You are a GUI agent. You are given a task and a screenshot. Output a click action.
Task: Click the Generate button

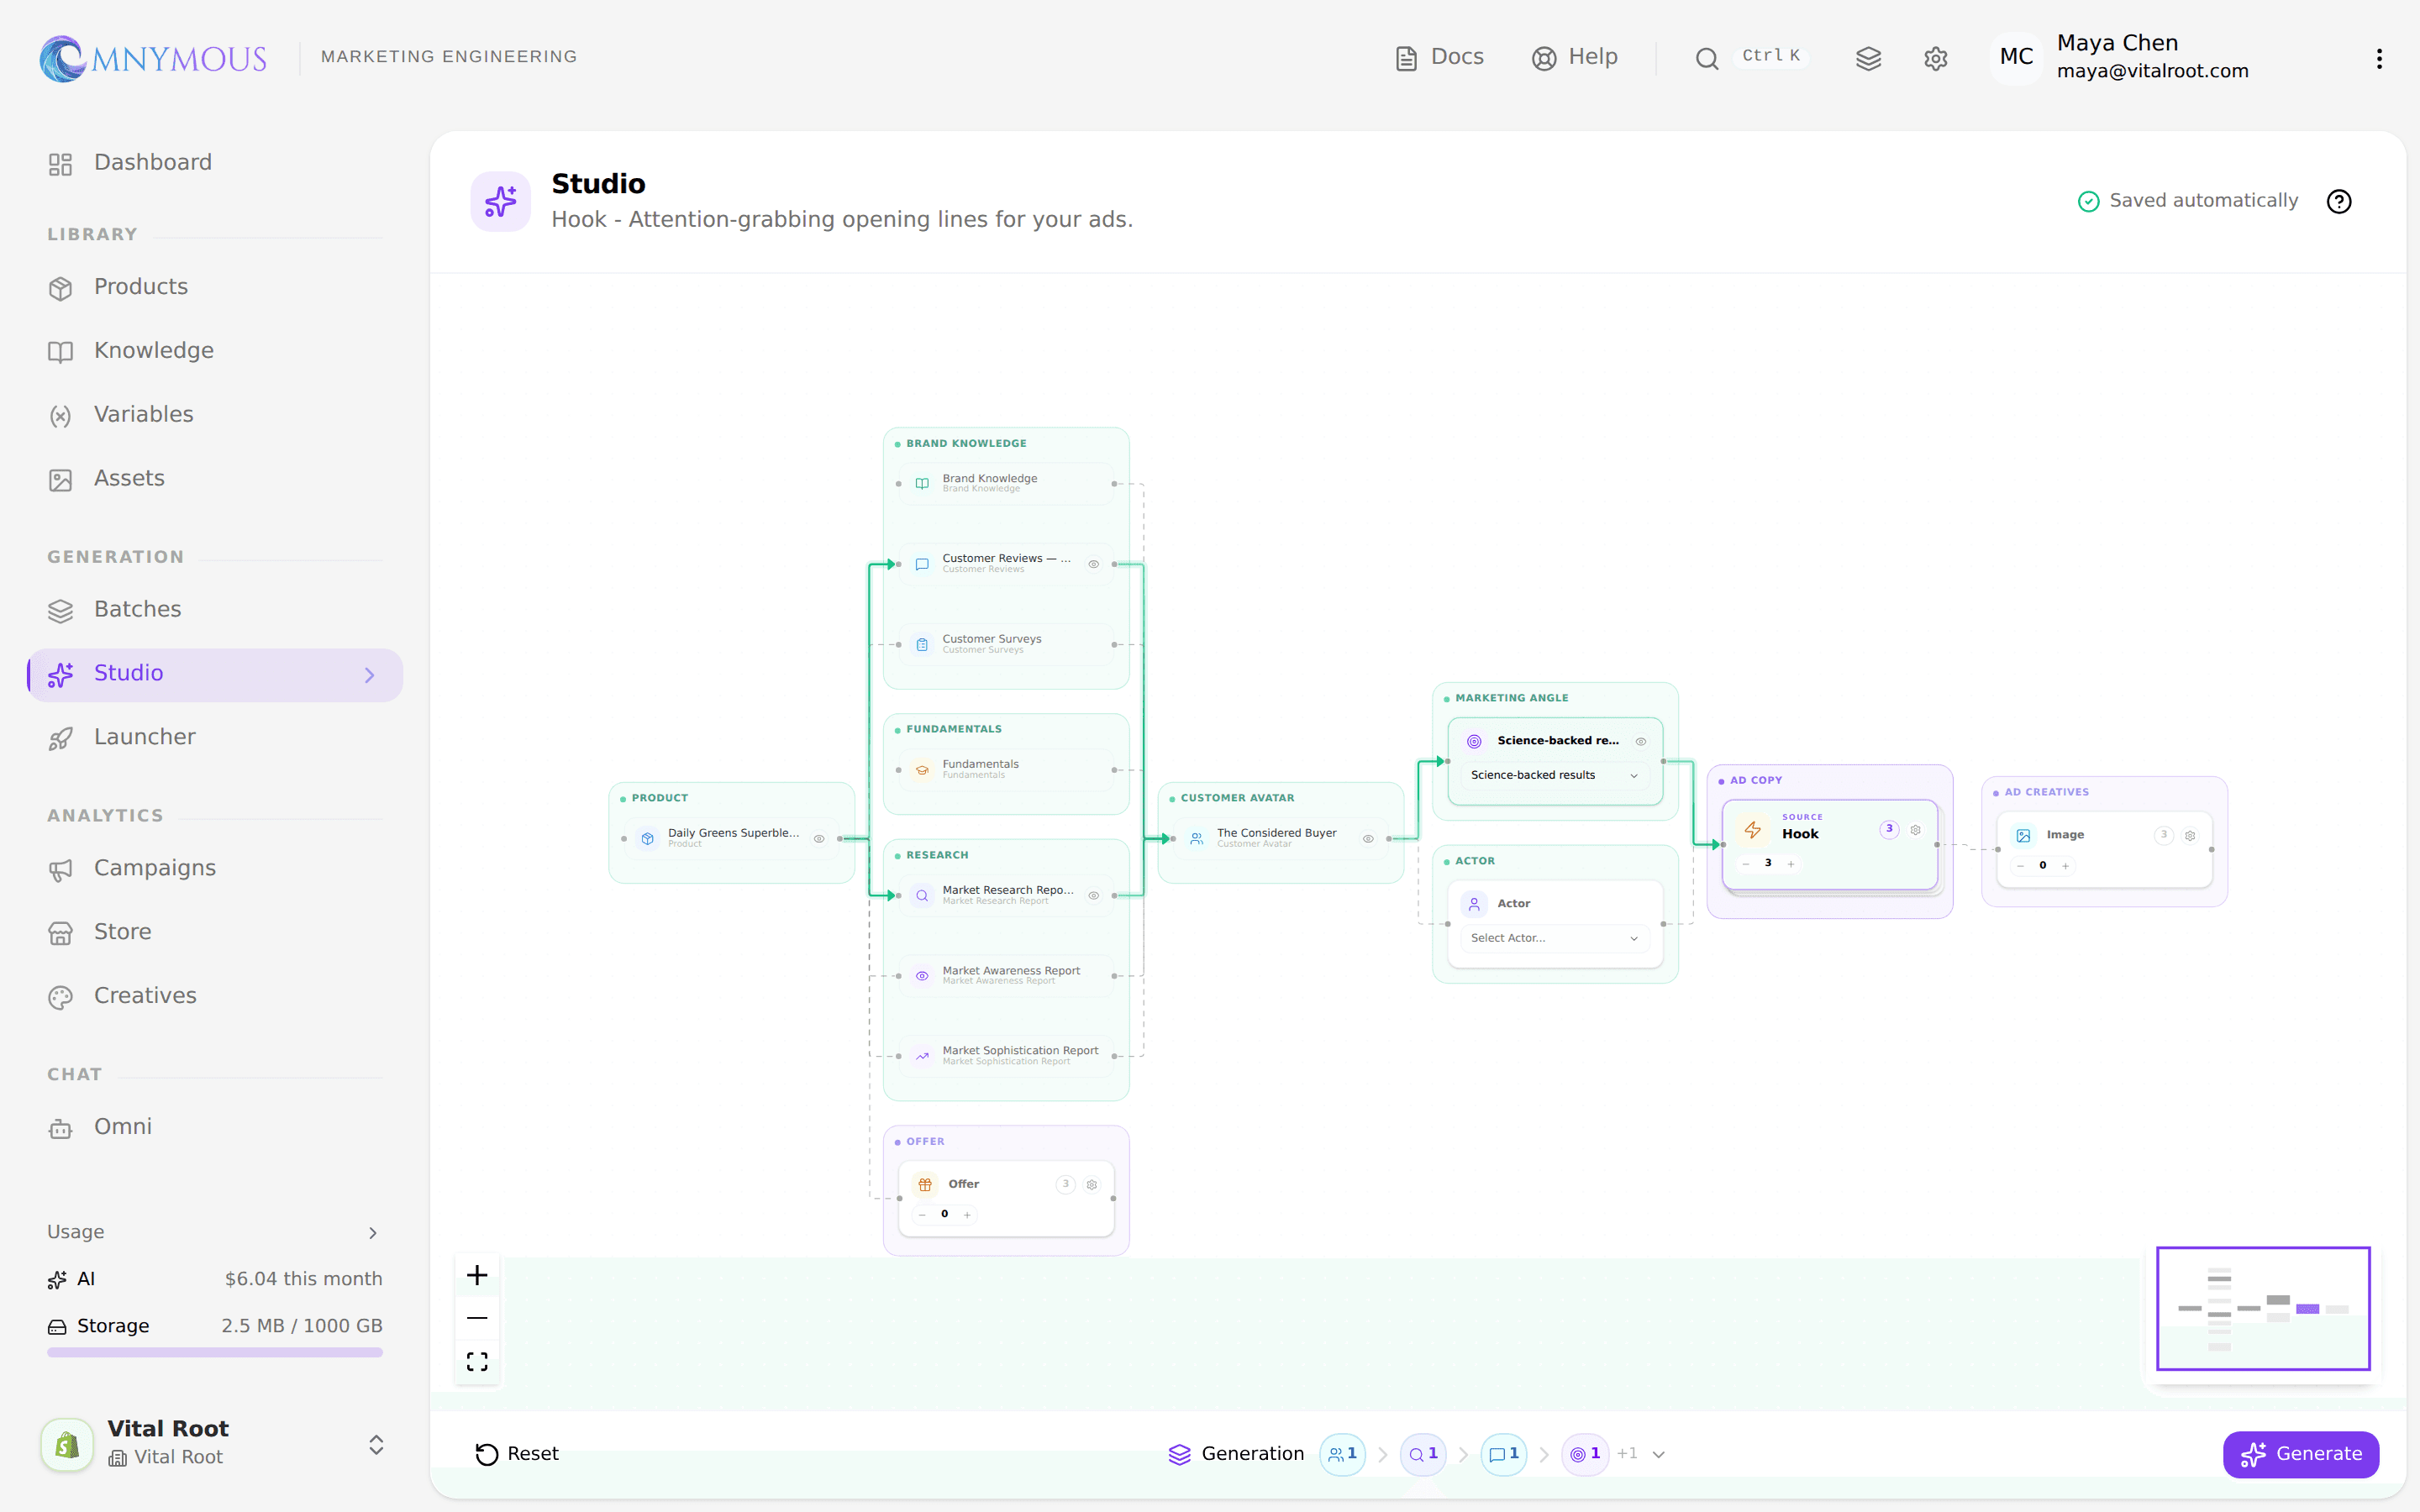[2300, 1454]
